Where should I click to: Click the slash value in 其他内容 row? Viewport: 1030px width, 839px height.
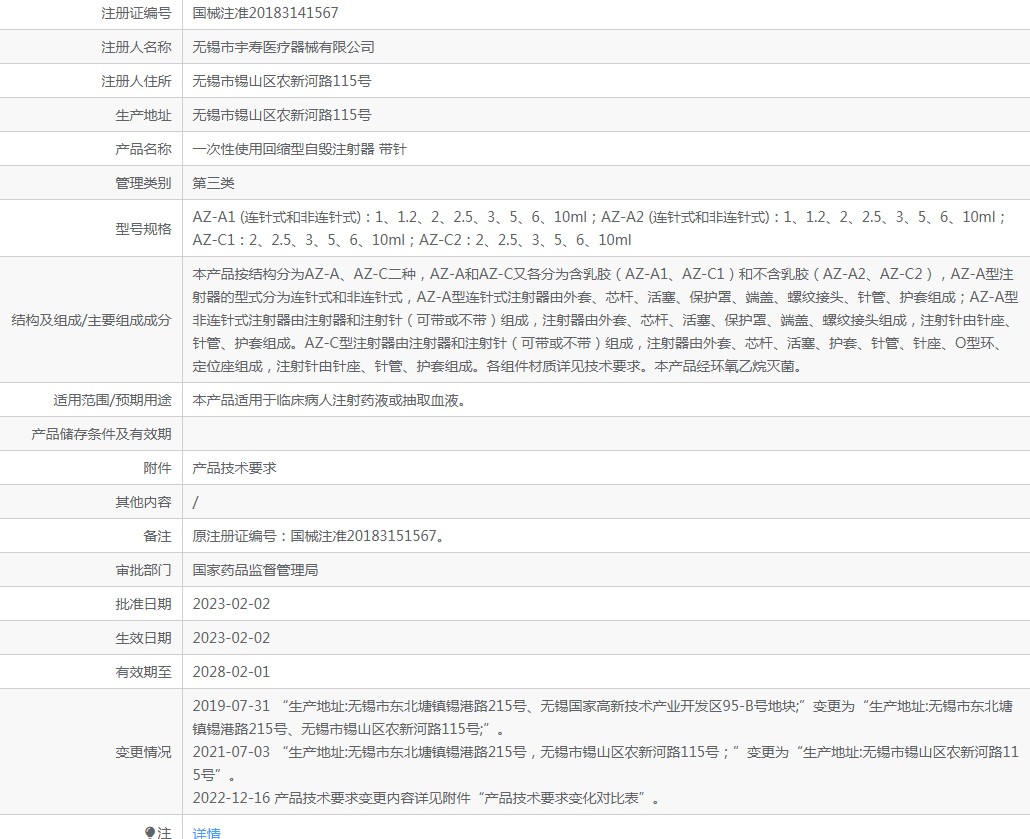pos(195,503)
